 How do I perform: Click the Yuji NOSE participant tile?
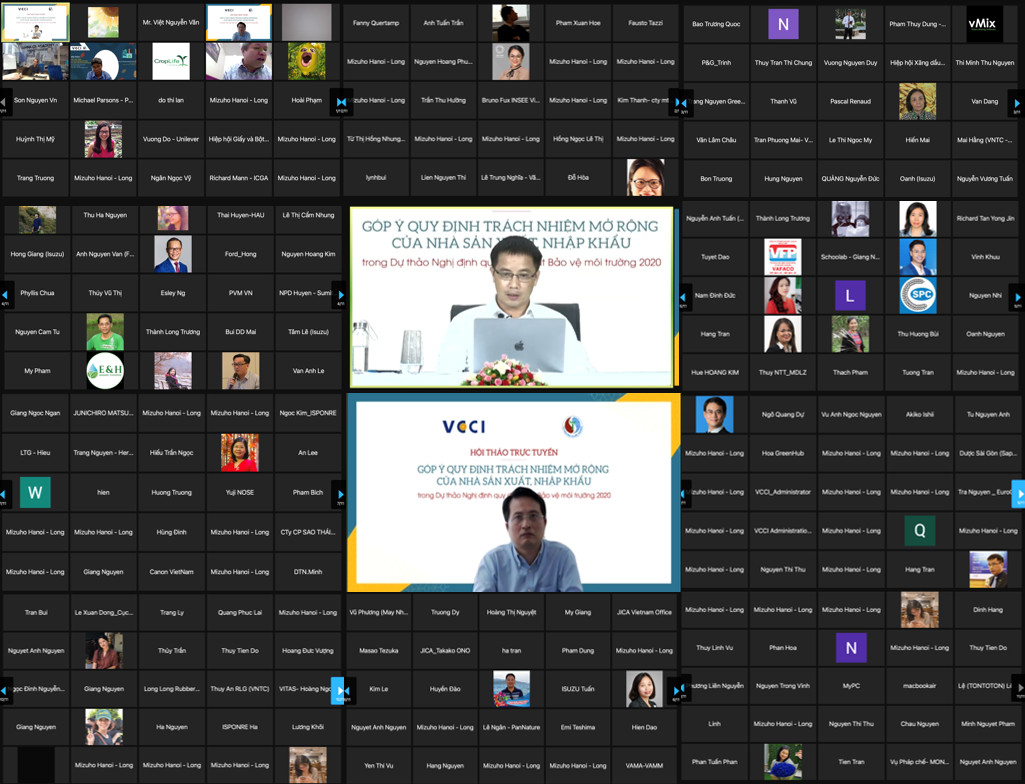coord(240,492)
